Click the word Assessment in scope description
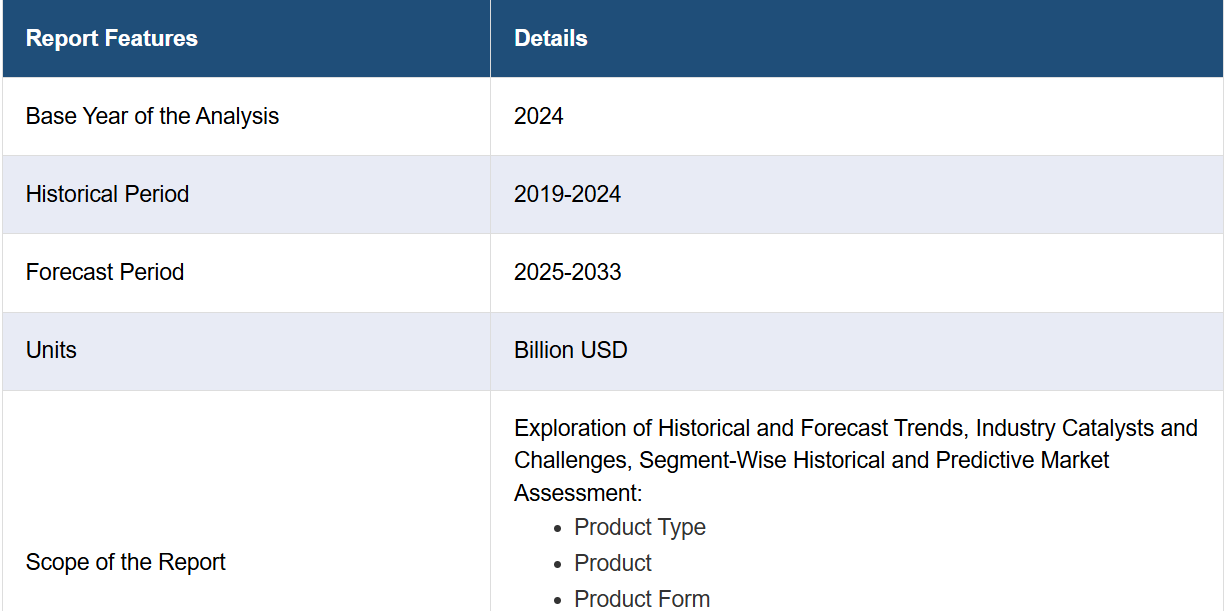Screen dimensions: 1227x611 click(575, 493)
